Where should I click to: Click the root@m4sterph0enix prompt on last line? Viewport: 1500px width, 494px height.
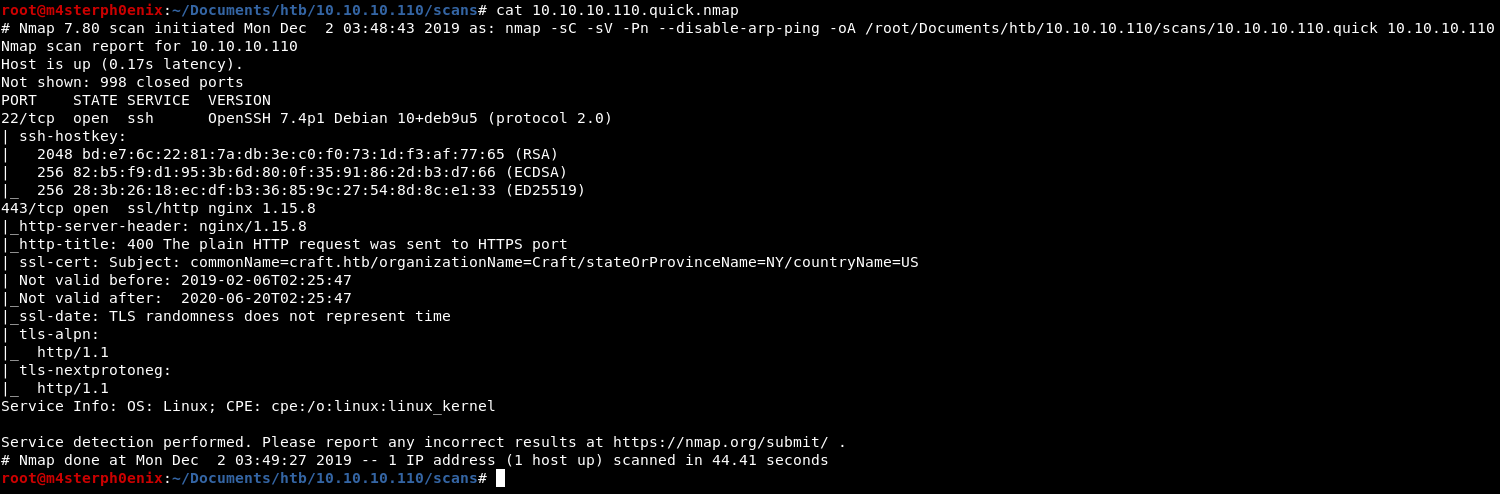coord(82,478)
